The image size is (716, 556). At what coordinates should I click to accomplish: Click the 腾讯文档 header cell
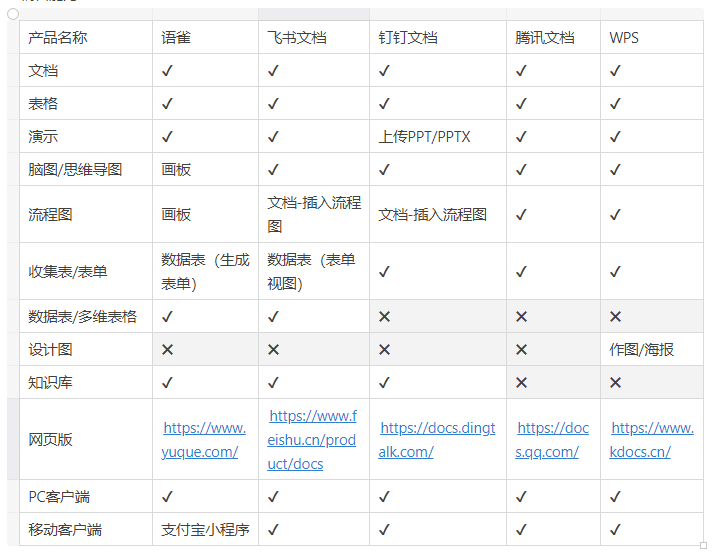tap(553, 37)
